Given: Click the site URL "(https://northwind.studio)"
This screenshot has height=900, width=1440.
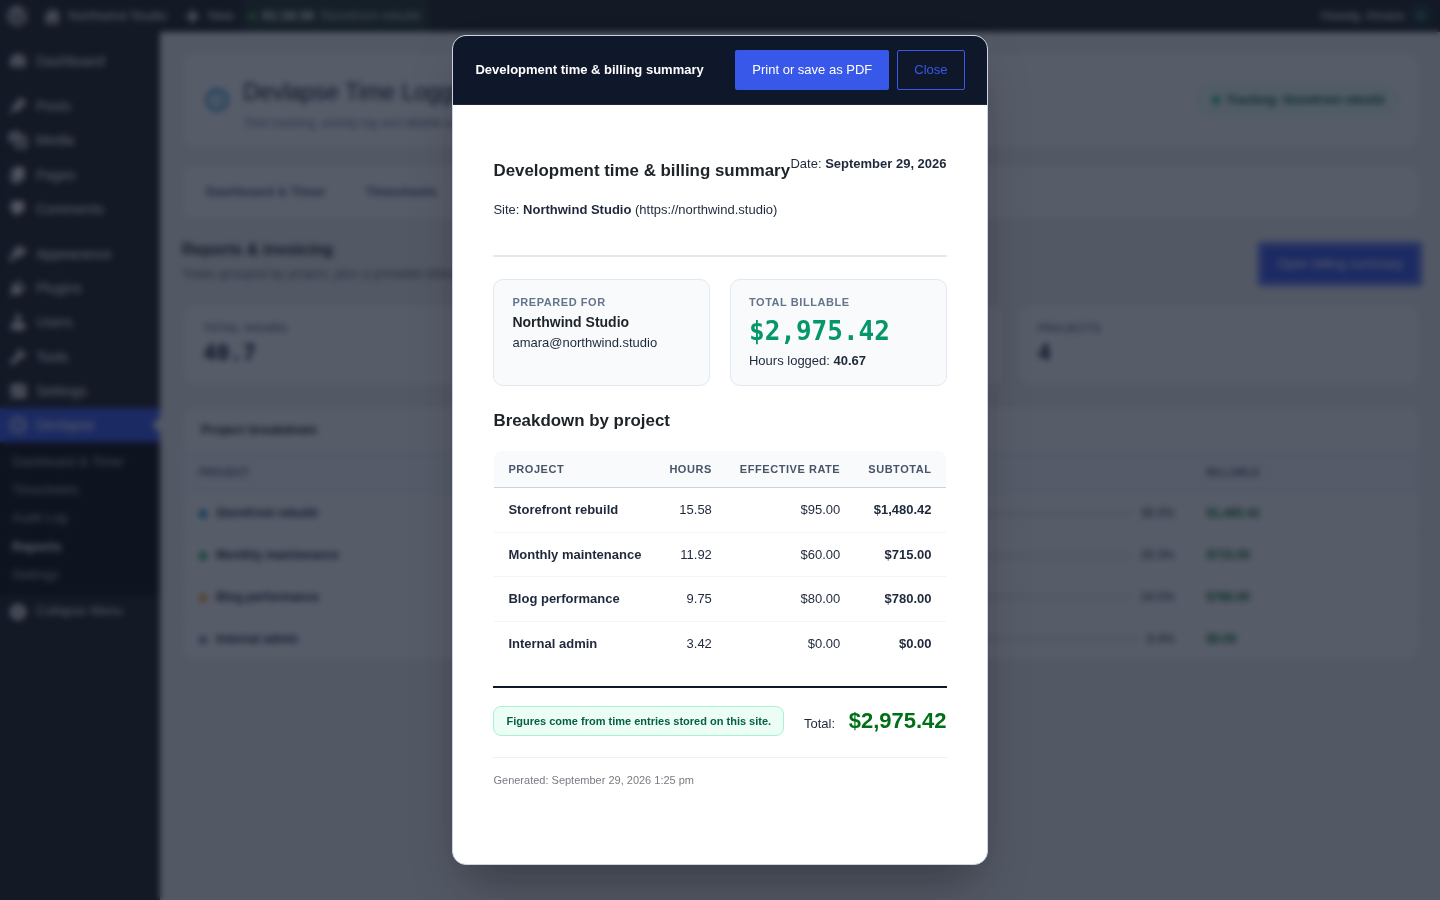Looking at the screenshot, I should (706, 210).
